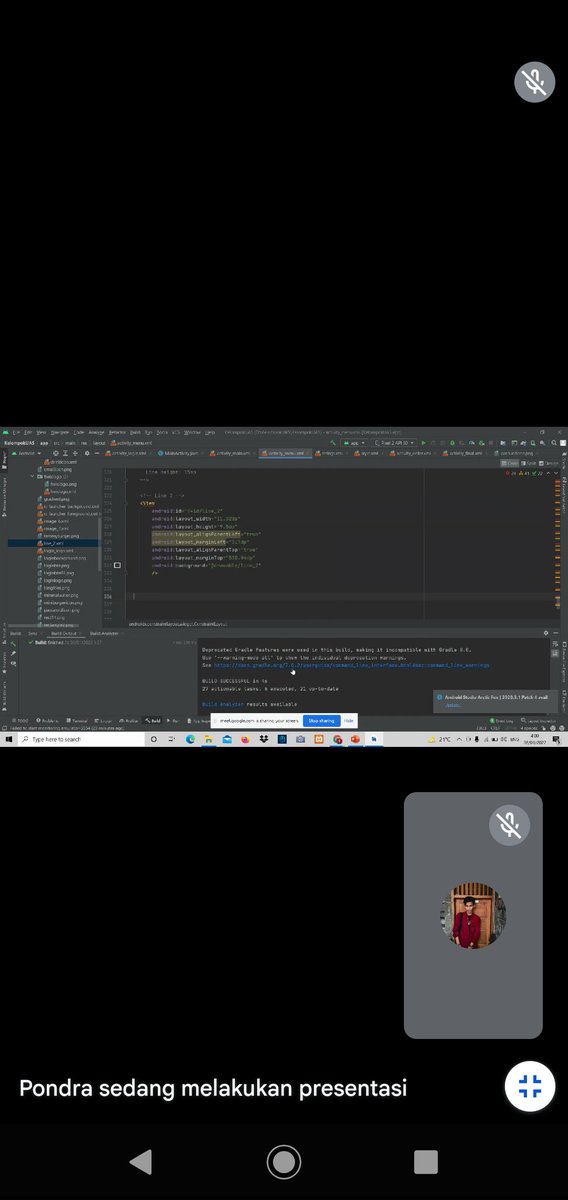Screen dimensions: 568x1200
Task: Open the Edit menu in Android Studio
Action: (28, 432)
